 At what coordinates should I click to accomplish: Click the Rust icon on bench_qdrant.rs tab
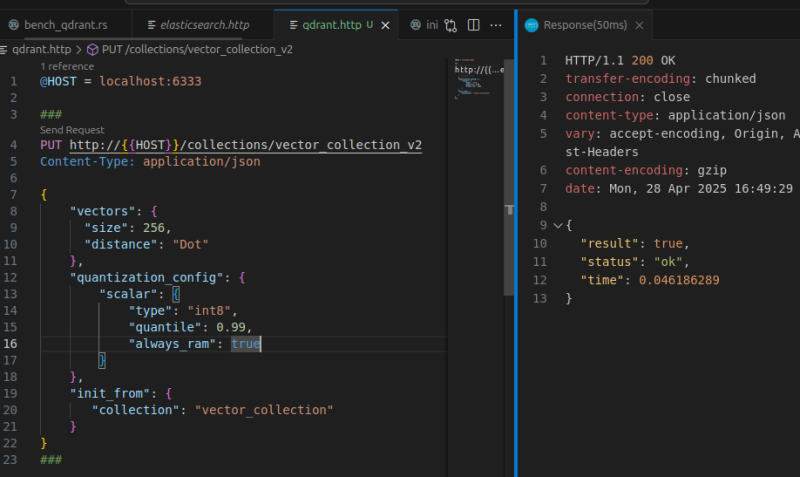[x=13, y=24]
